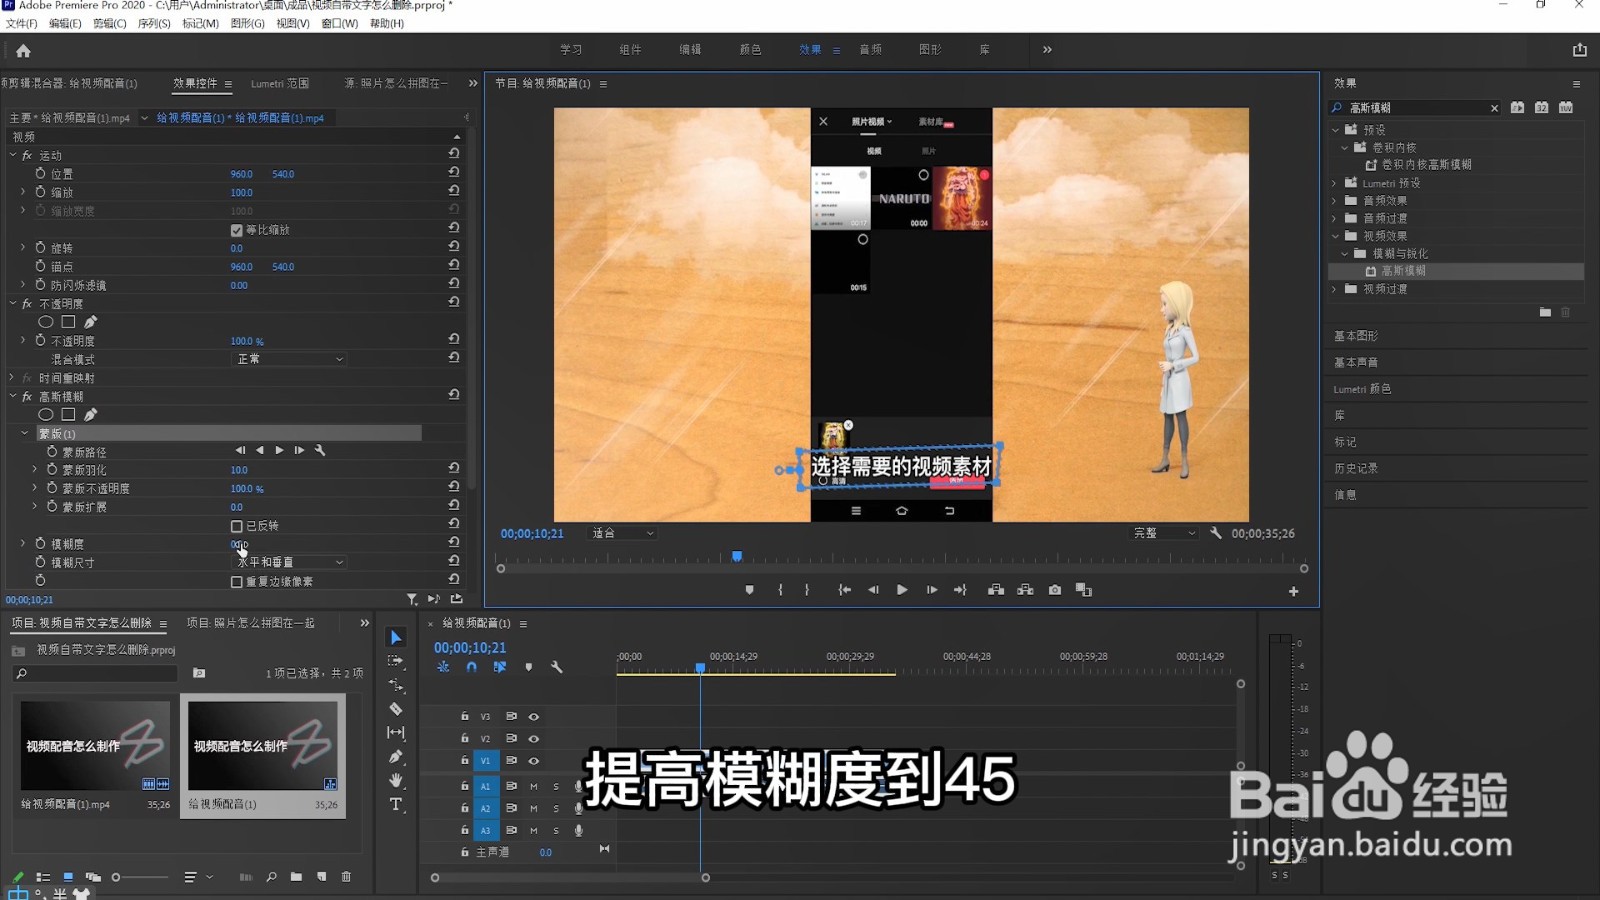Select the Hand tool
The width and height of the screenshot is (1600, 900).
(x=396, y=780)
